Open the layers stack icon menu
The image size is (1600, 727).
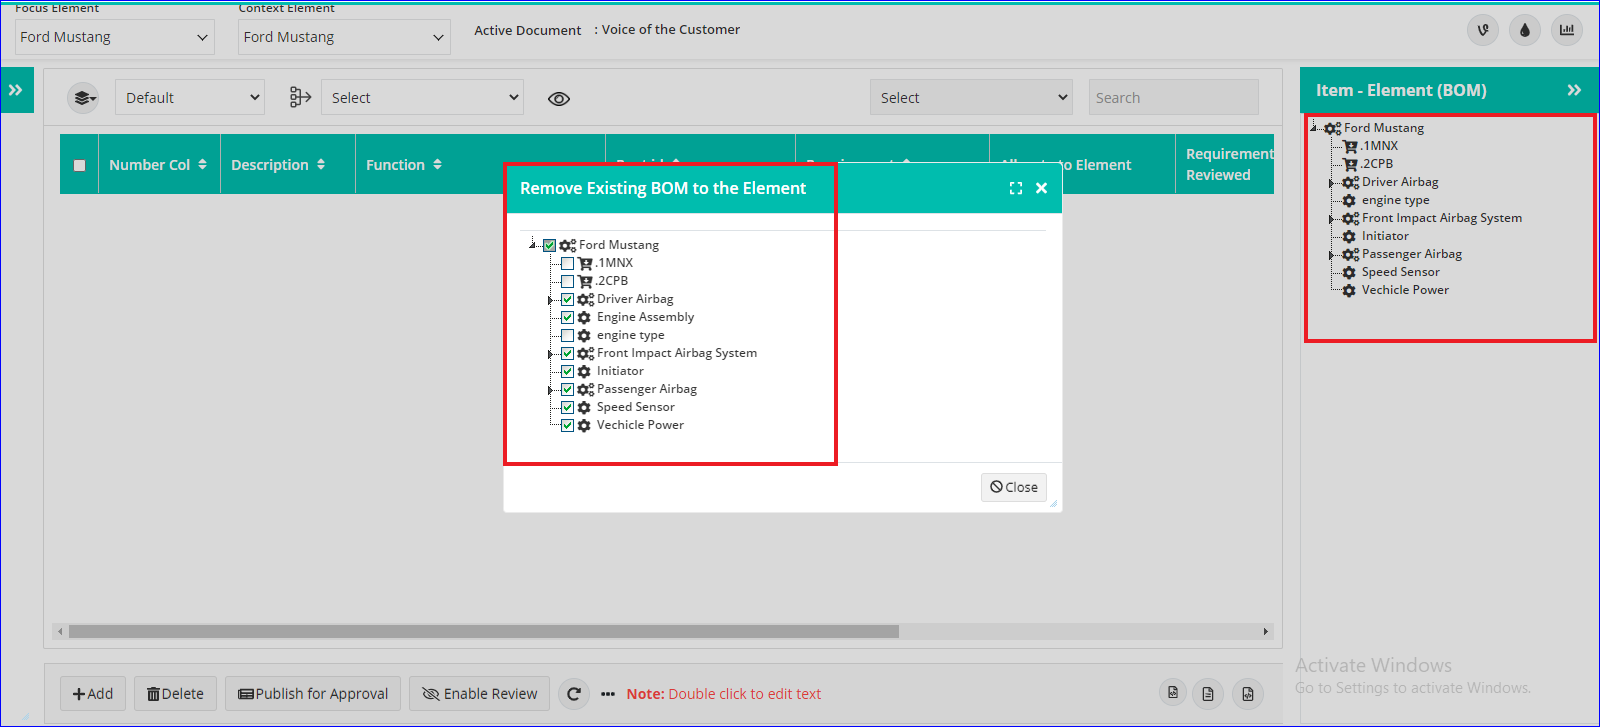tap(83, 98)
